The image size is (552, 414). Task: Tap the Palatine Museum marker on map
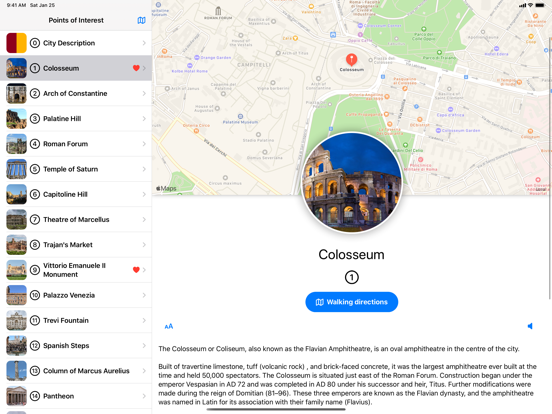[x=240, y=117]
